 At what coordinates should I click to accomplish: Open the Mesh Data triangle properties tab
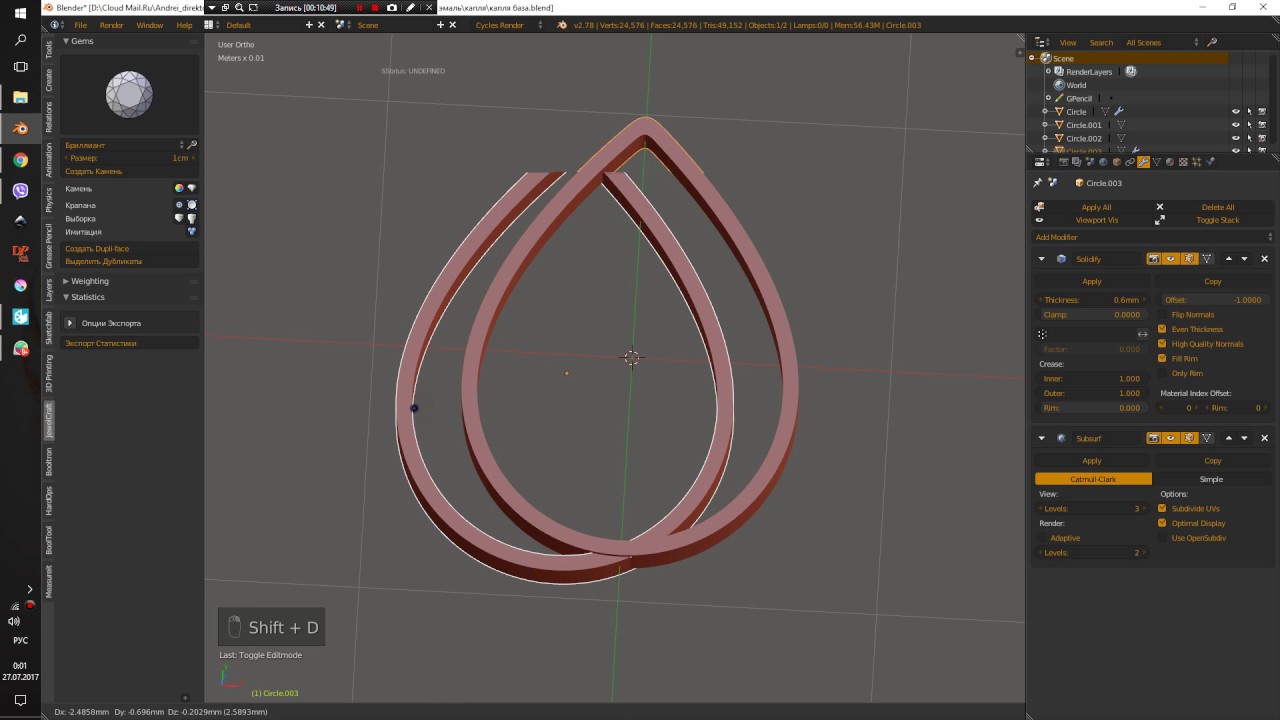tap(1157, 162)
